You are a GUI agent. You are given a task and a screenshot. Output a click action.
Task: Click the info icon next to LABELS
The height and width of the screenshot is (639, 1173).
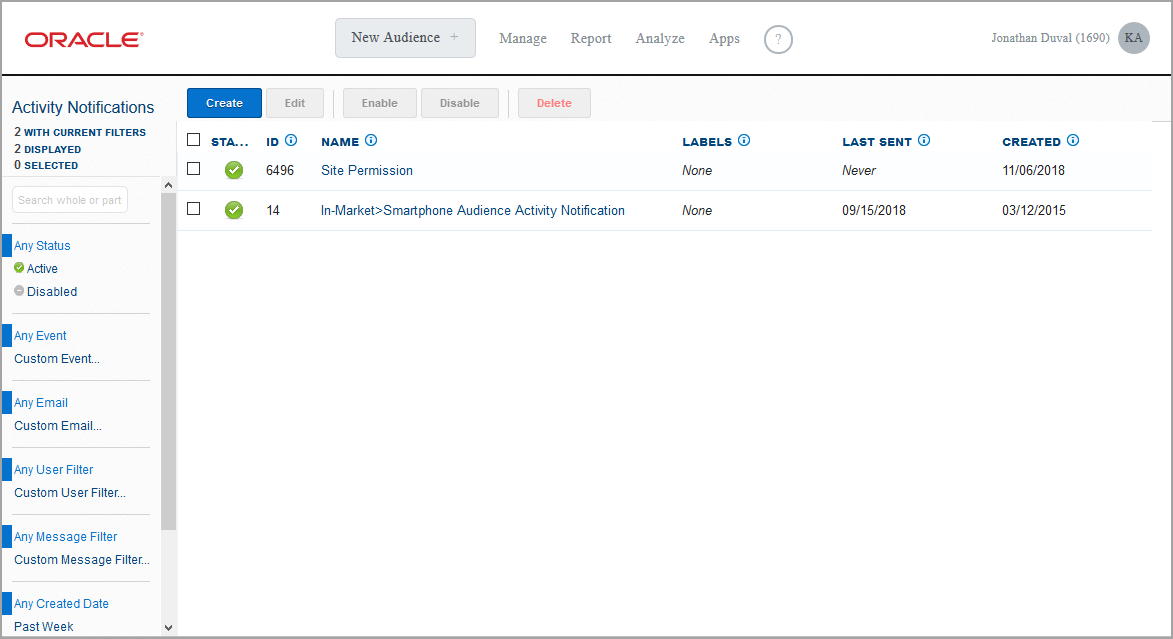744,140
